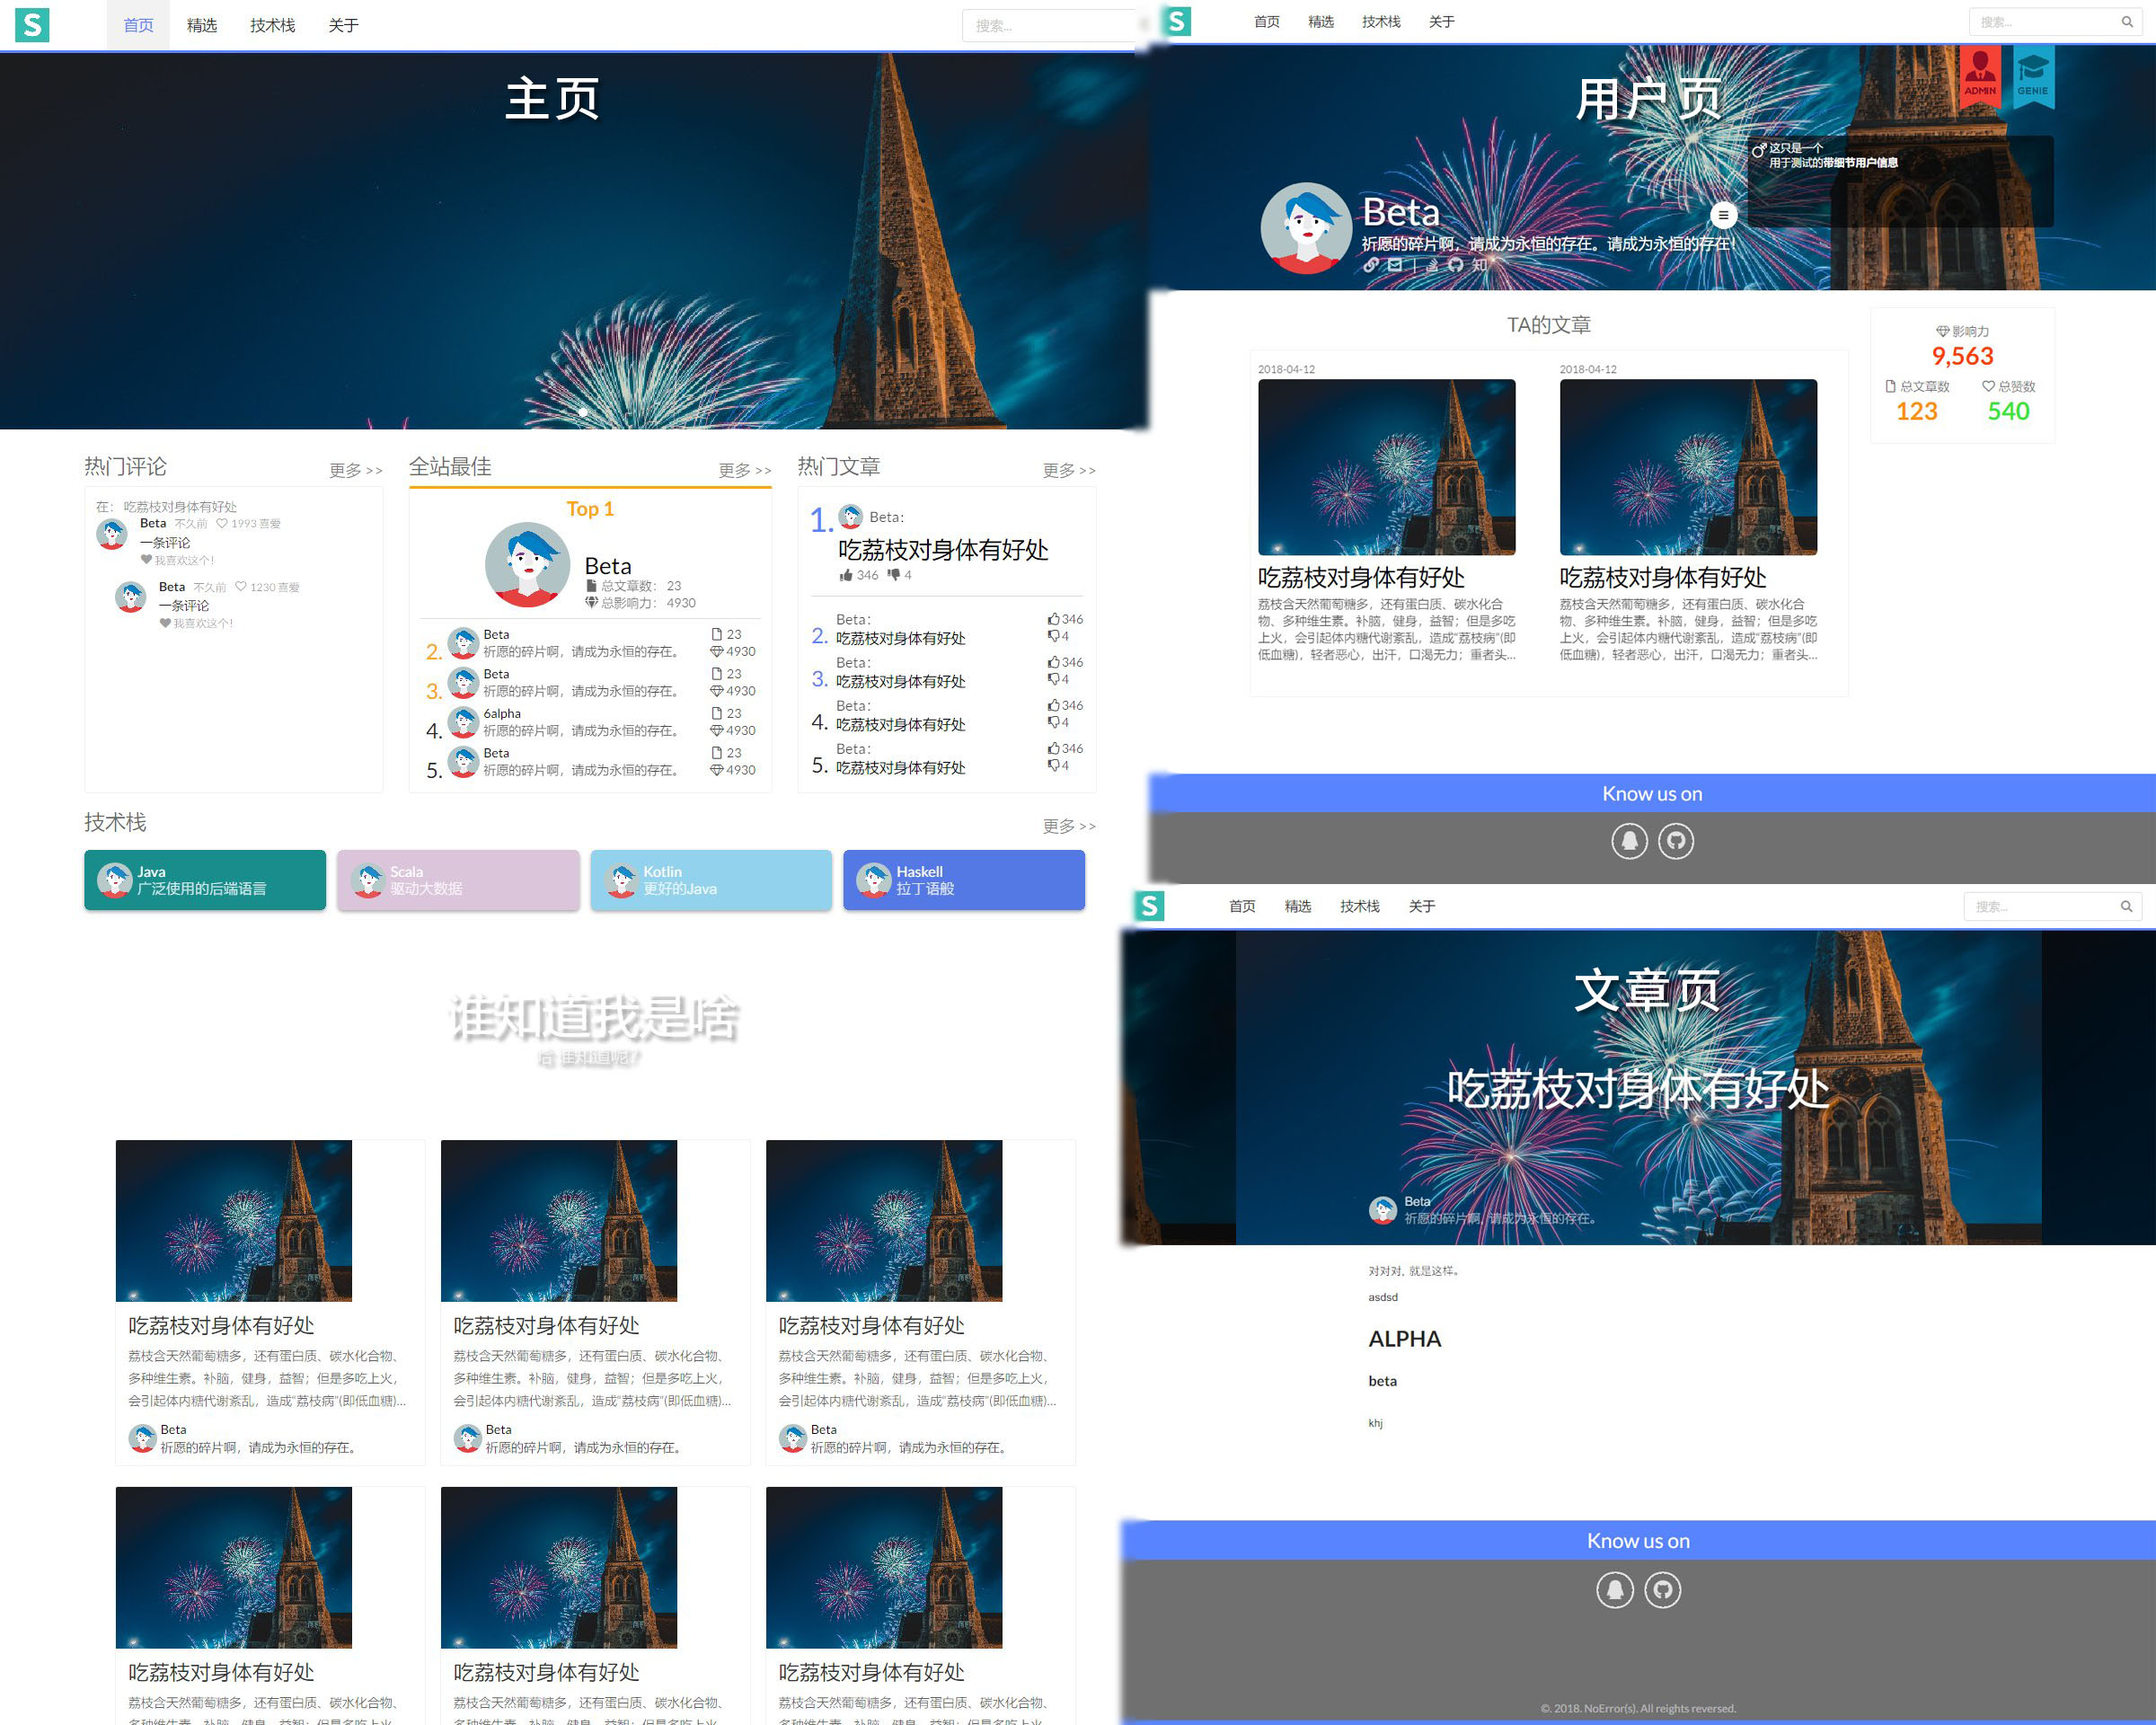Select 首页 tab in main page navbar
The width and height of the screenshot is (2156, 1725).
138,25
